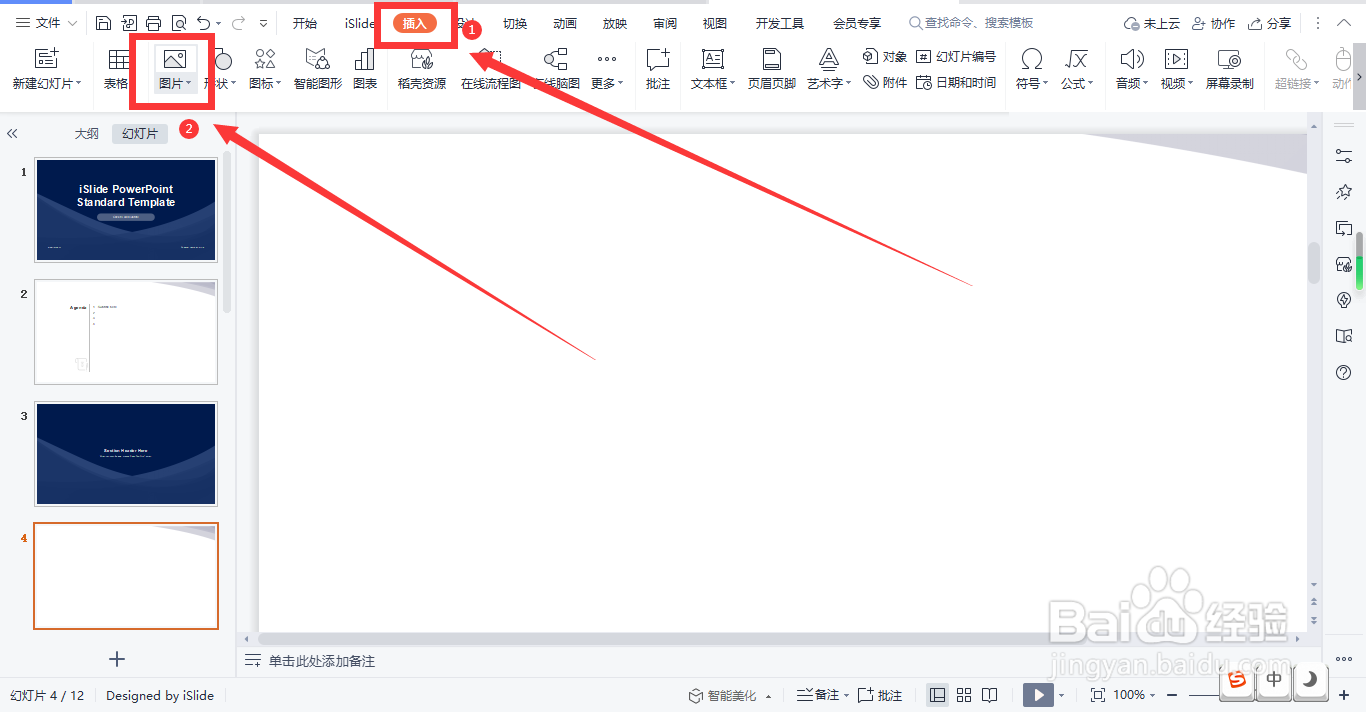Click the export-to-PDF icon beside Save

pyautogui.click(x=129, y=23)
